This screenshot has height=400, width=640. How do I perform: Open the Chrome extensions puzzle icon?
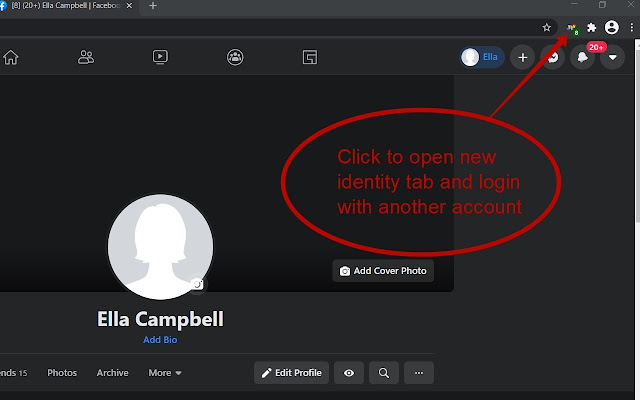click(591, 28)
